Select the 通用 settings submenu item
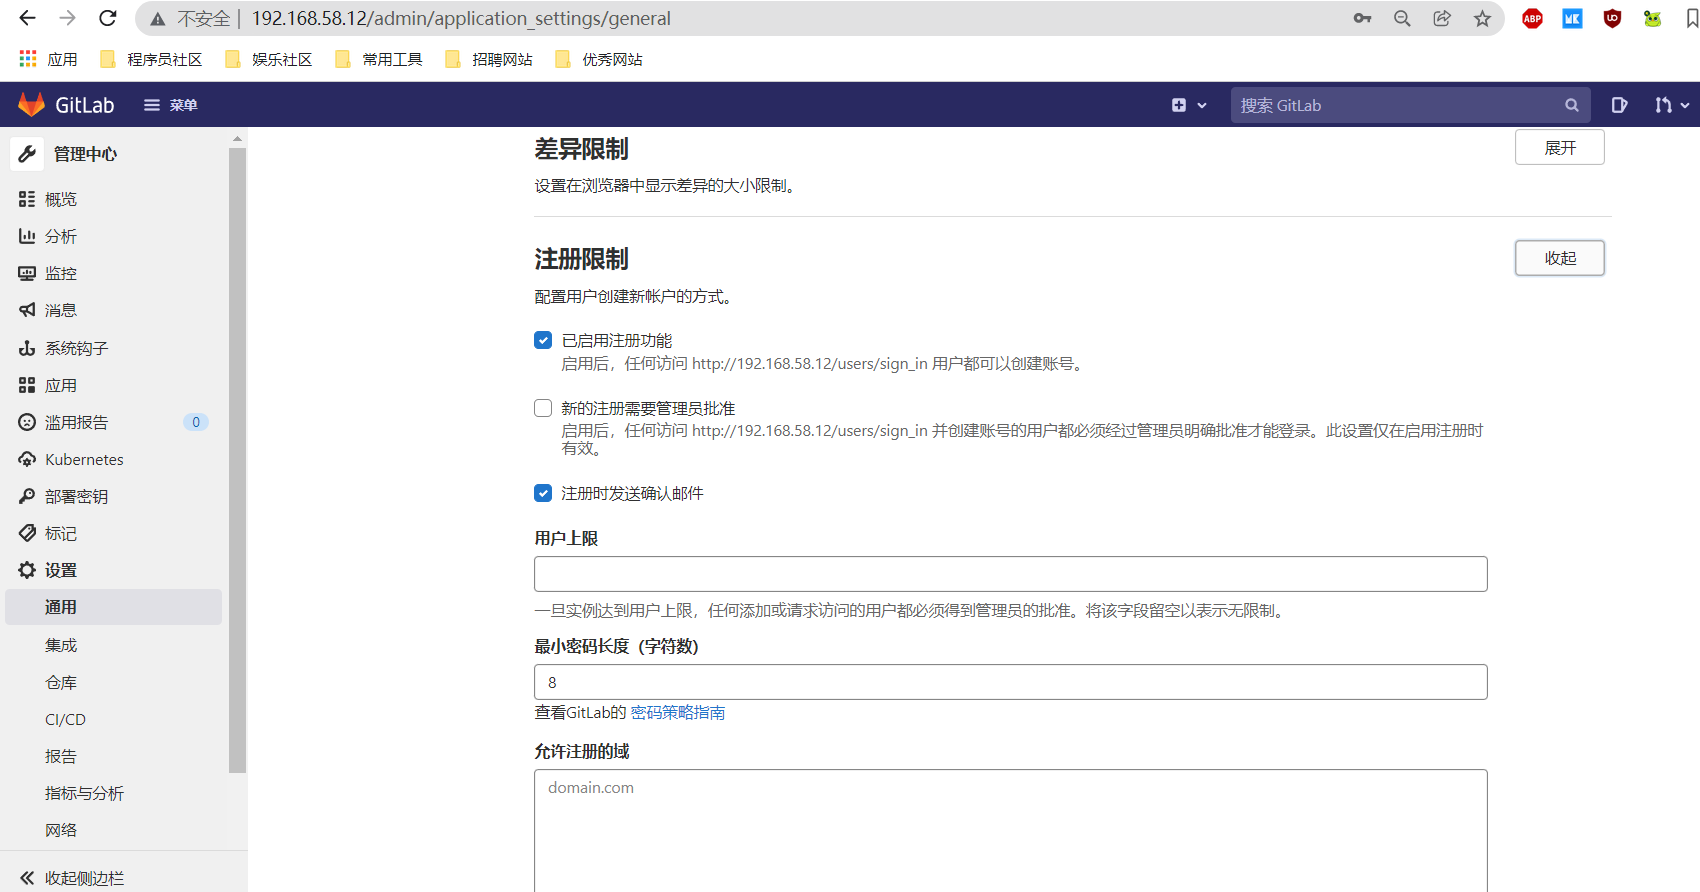The height and width of the screenshot is (892, 1700). point(114,607)
